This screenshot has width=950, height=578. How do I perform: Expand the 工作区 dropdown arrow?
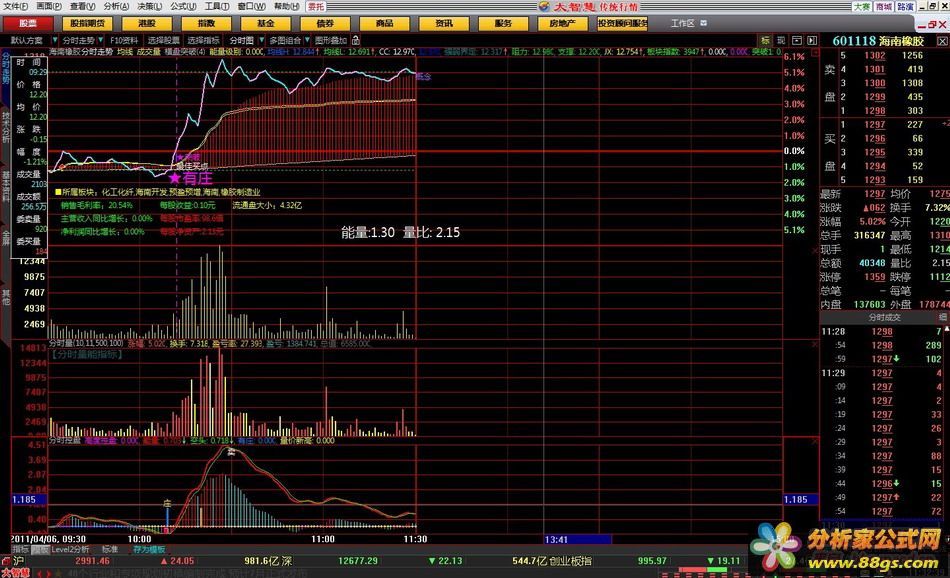click(703, 23)
